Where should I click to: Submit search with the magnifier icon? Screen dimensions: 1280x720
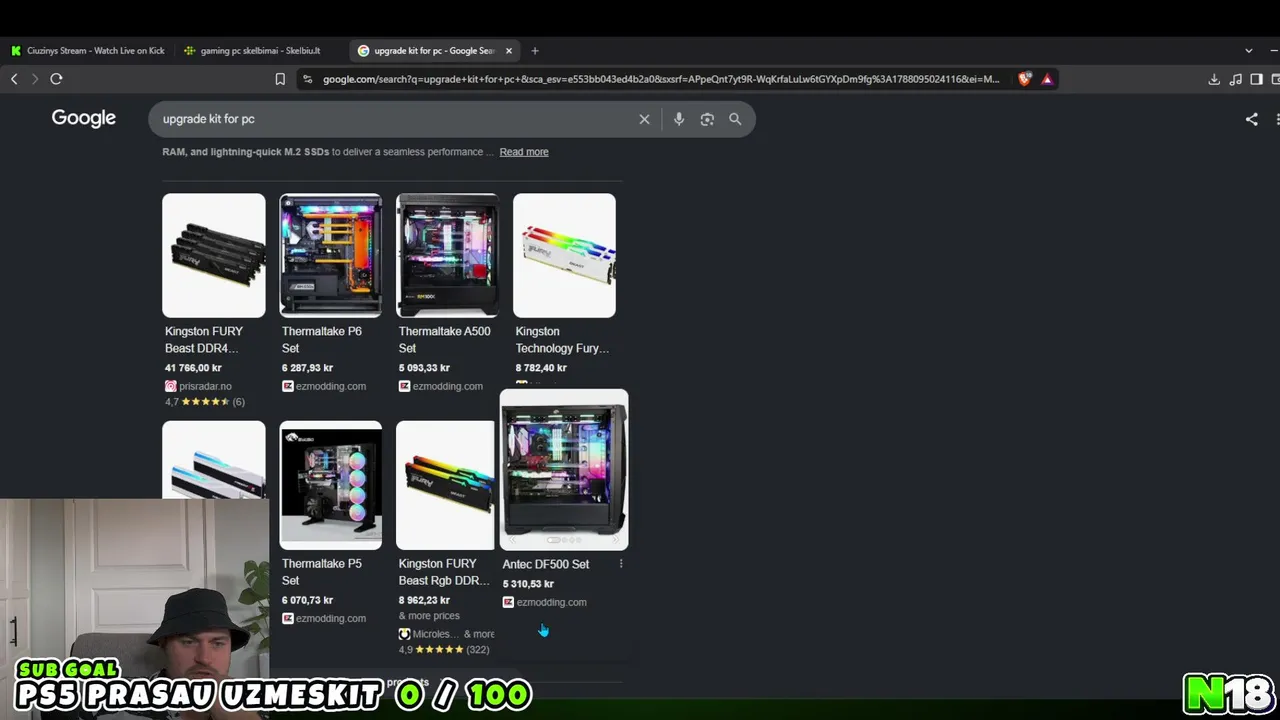click(x=735, y=119)
